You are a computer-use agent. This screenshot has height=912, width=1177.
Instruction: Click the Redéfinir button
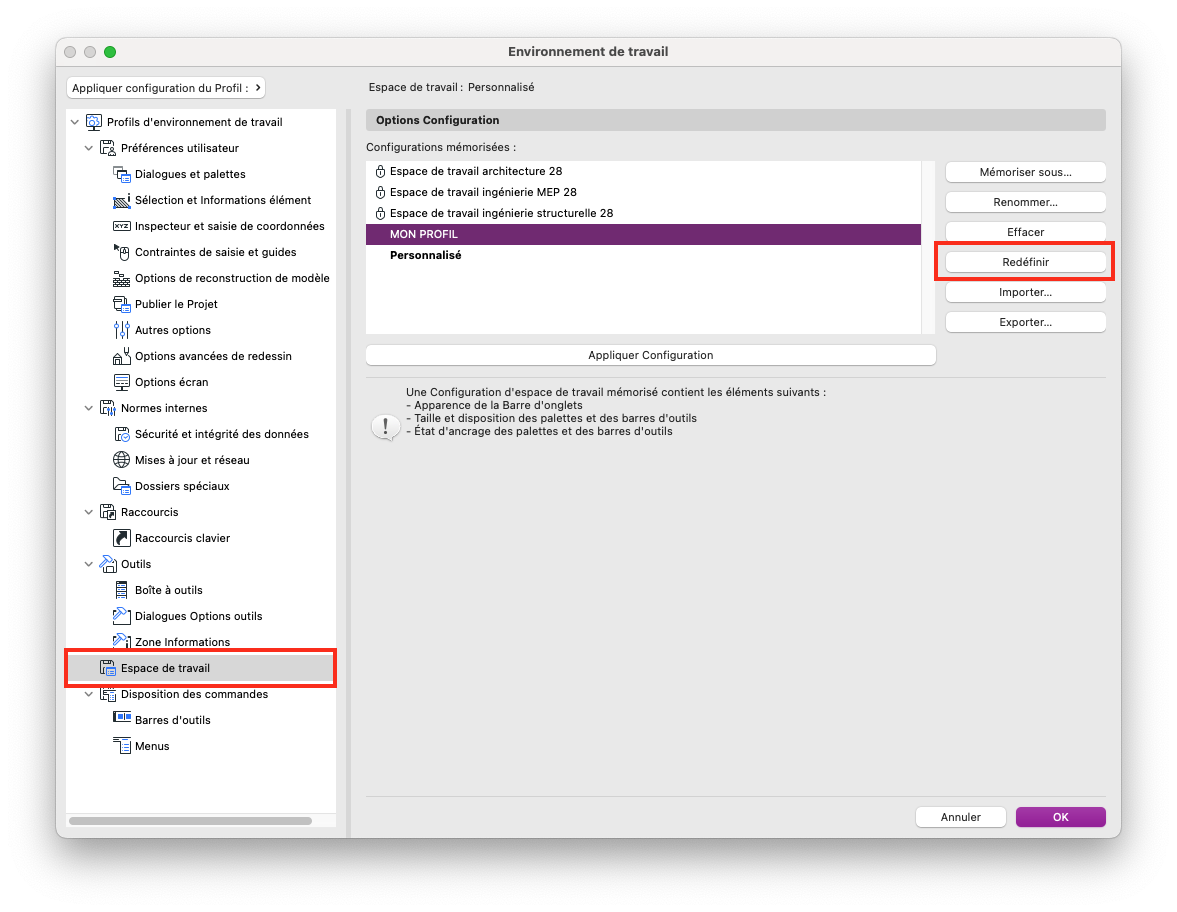click(x=1025, y=262)
